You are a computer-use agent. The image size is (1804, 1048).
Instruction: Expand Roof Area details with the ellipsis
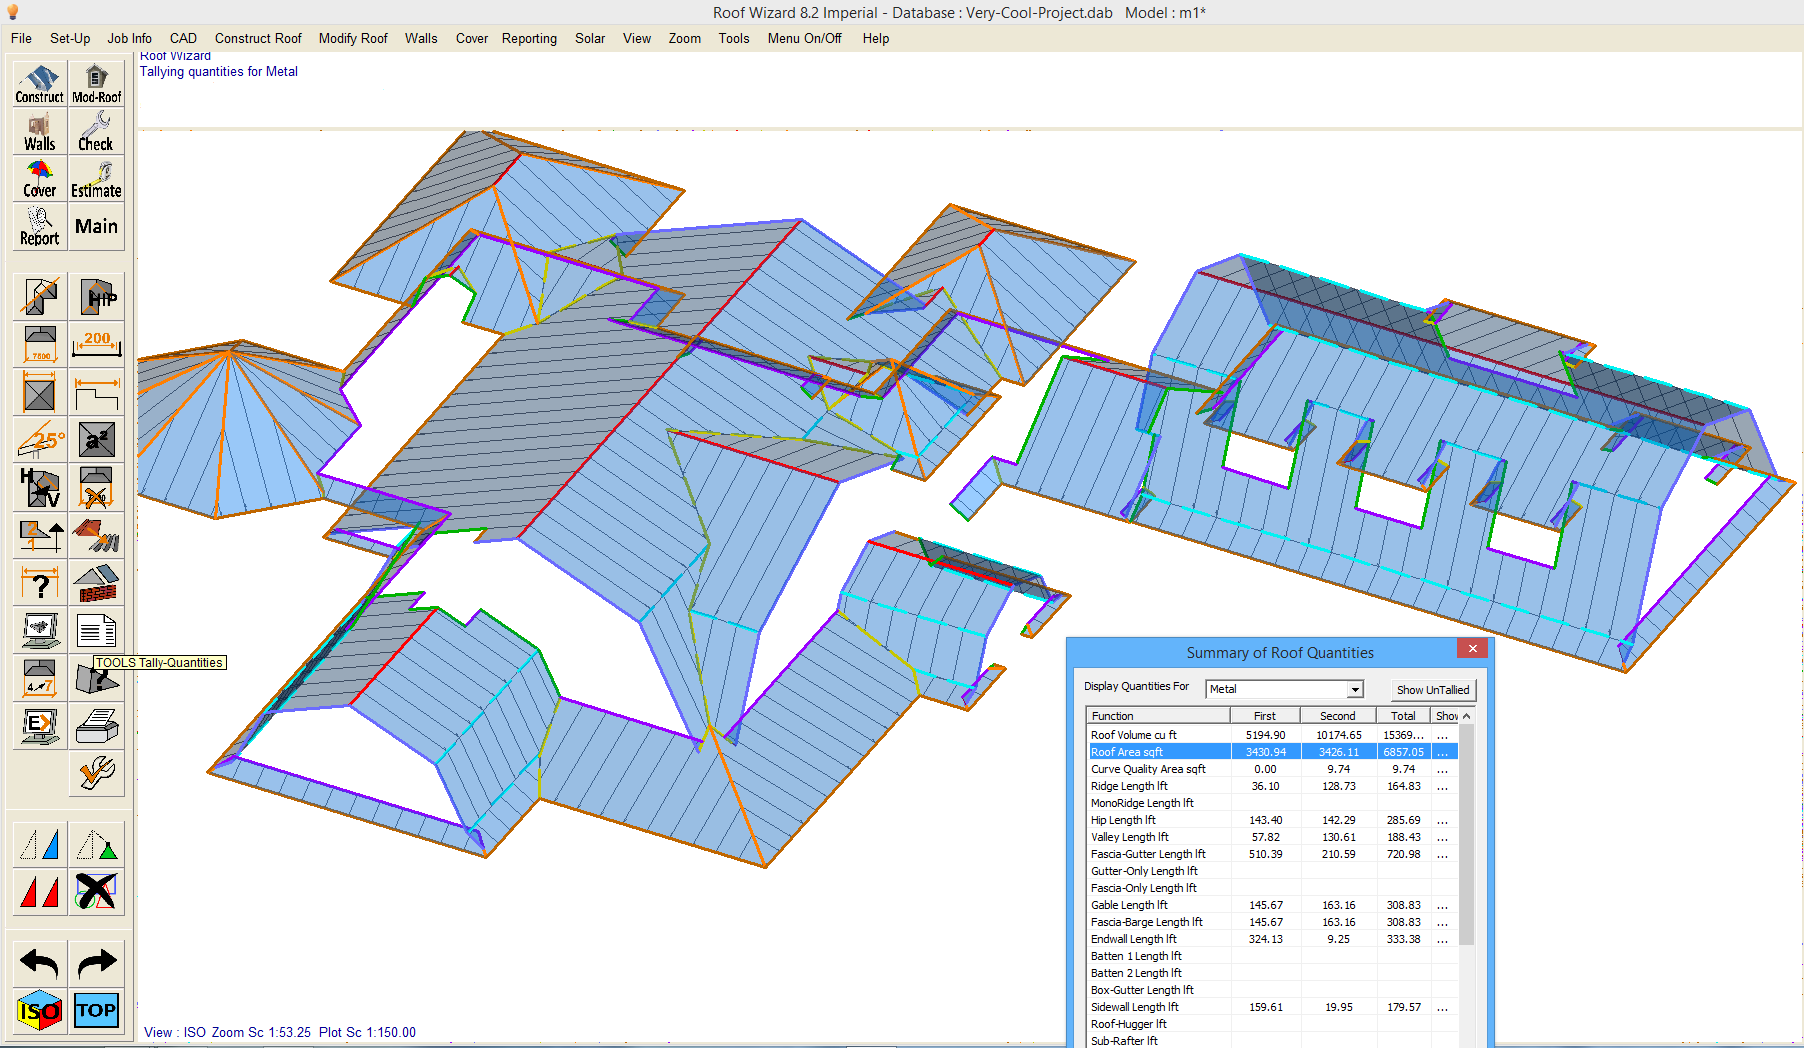coord(1441,751)
